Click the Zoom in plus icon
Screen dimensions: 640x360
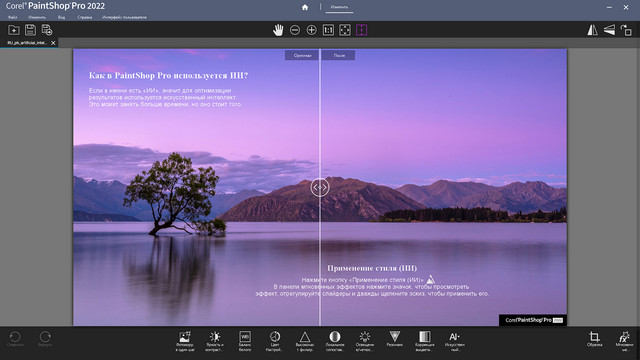tap(311, 30)
